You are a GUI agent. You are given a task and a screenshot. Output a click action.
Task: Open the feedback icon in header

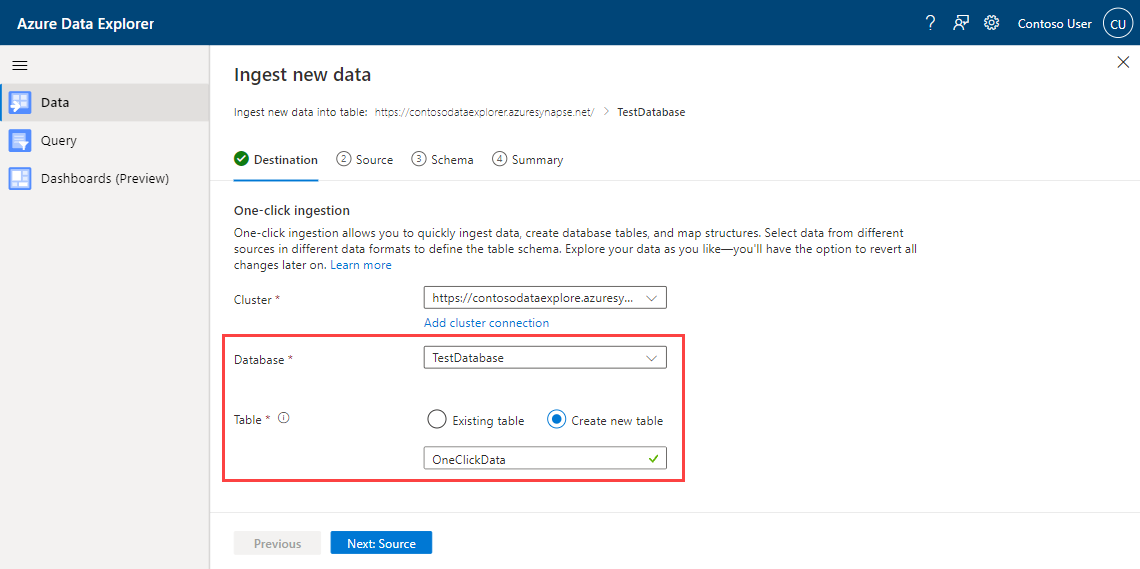[x=960, y=23]
